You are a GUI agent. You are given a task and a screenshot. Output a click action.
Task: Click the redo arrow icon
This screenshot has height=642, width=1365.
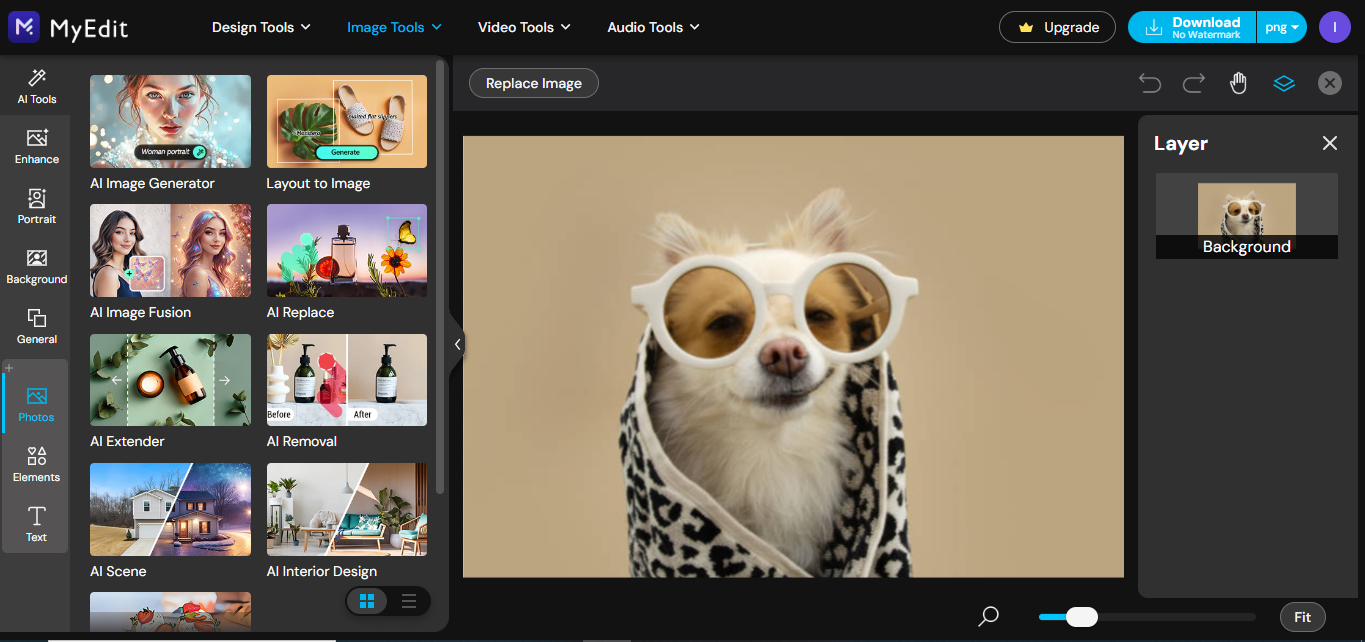pos(1194,83)
